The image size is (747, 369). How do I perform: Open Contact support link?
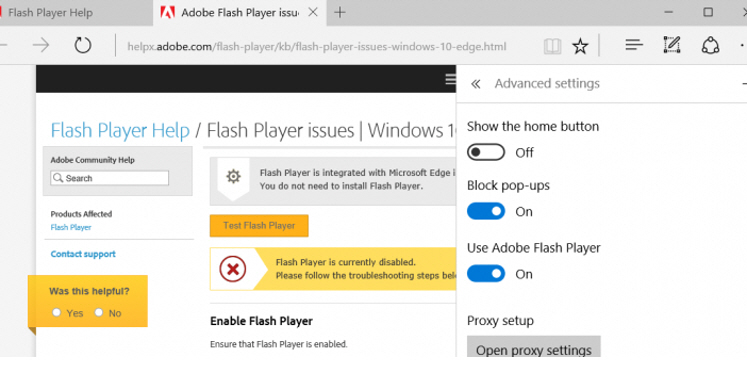click(x=83, y=254)
